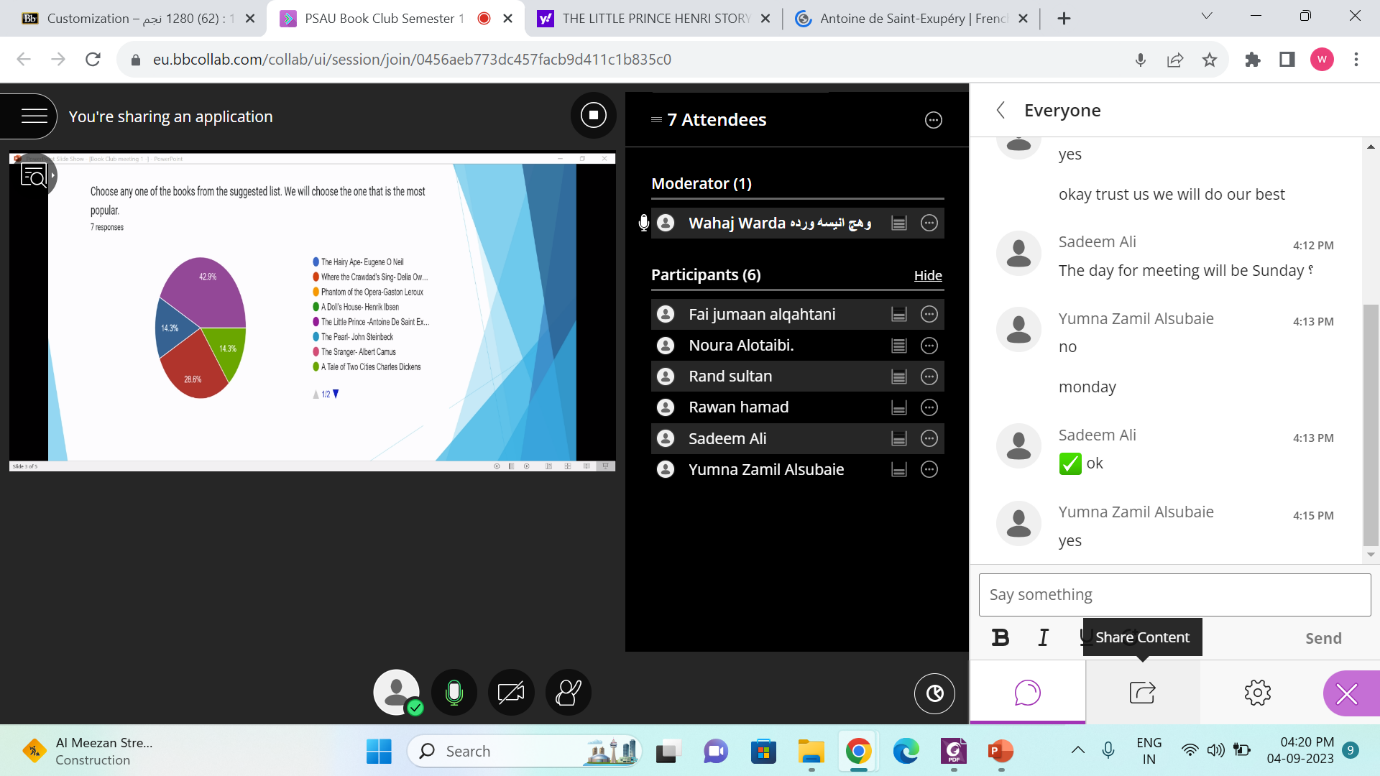Close the Collaborate panel with purple X
This screenshot has height=776, width=1380.
tap(1347, 694)
